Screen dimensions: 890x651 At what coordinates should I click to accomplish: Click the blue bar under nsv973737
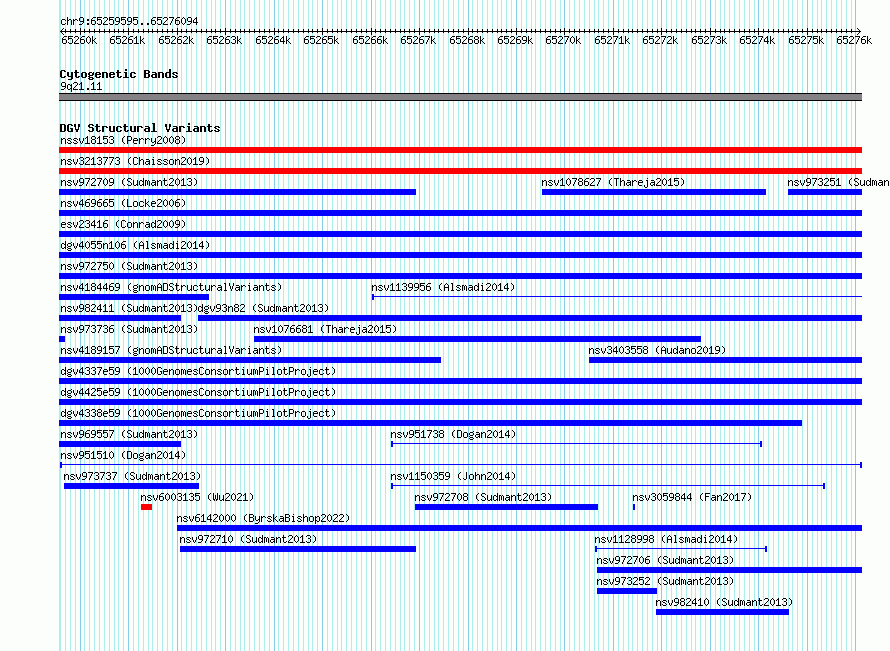coord(132,486)
